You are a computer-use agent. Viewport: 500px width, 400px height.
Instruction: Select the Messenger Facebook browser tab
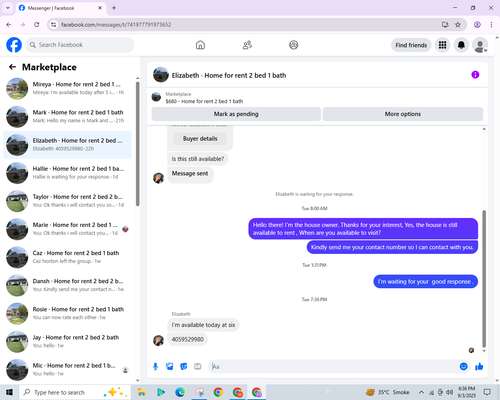[x=61, y=8]
